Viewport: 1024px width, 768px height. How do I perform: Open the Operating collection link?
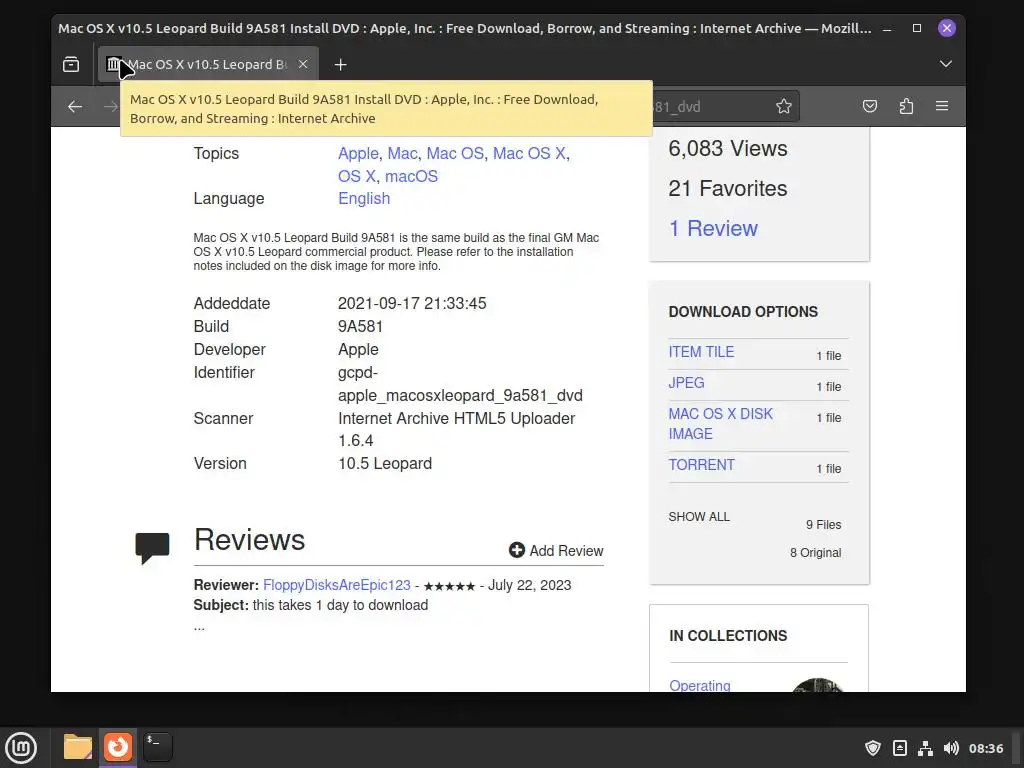(699, 685)
